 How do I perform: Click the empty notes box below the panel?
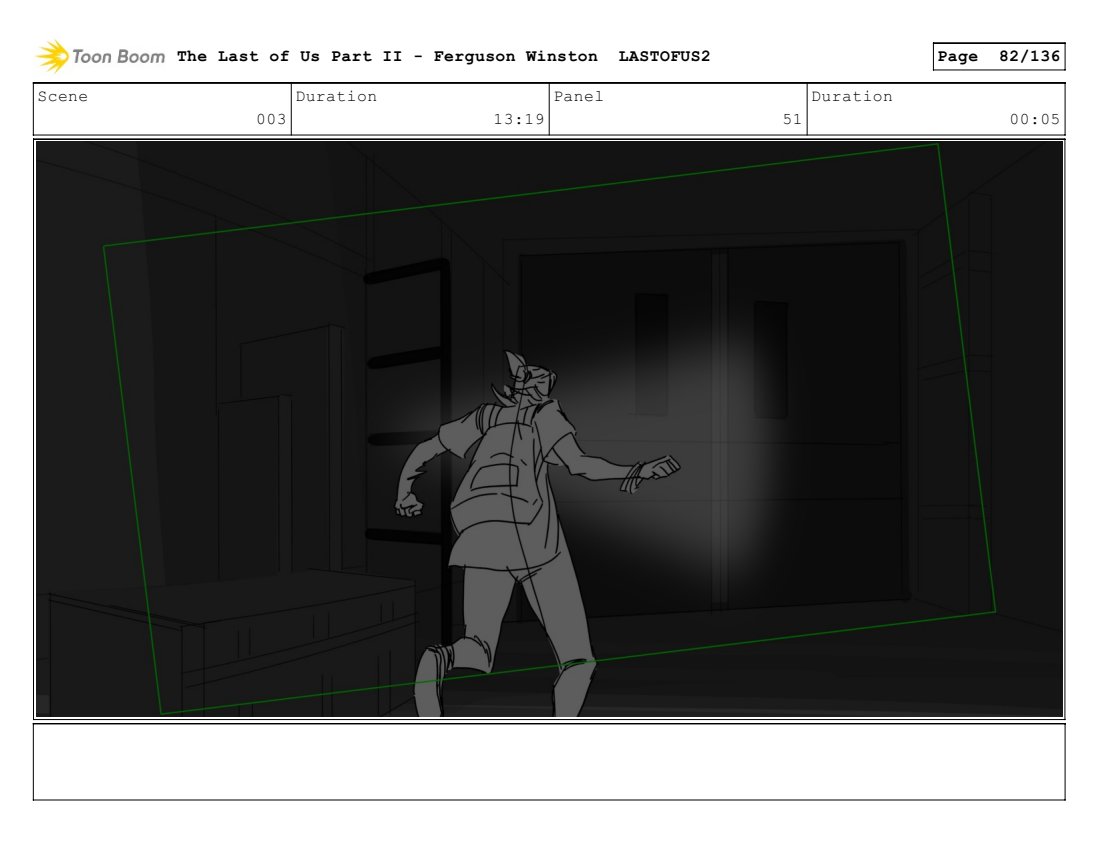pyautogui.click(x=549, y=762)
